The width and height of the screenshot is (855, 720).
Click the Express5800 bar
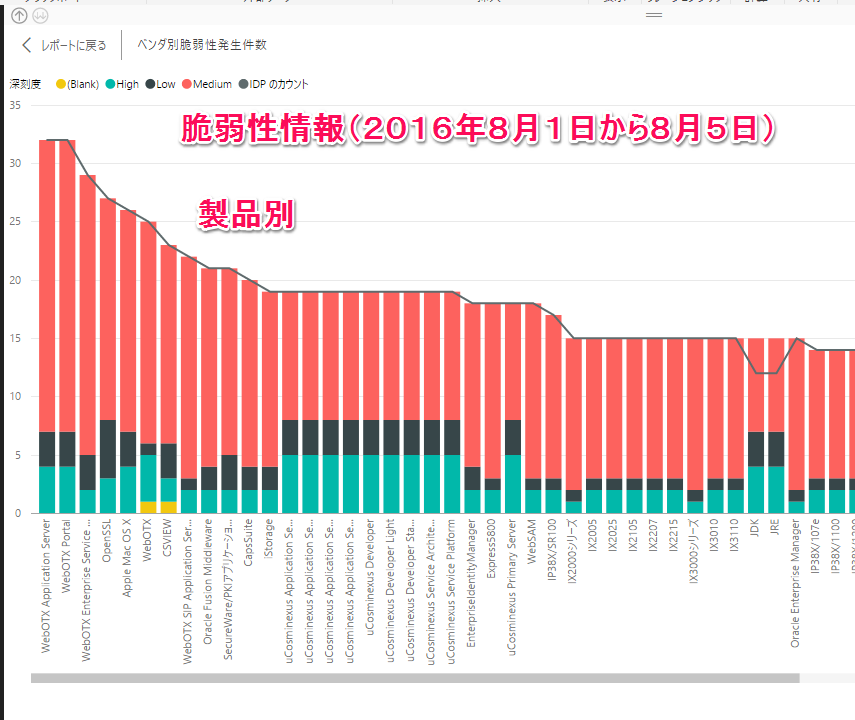point(493,408)
